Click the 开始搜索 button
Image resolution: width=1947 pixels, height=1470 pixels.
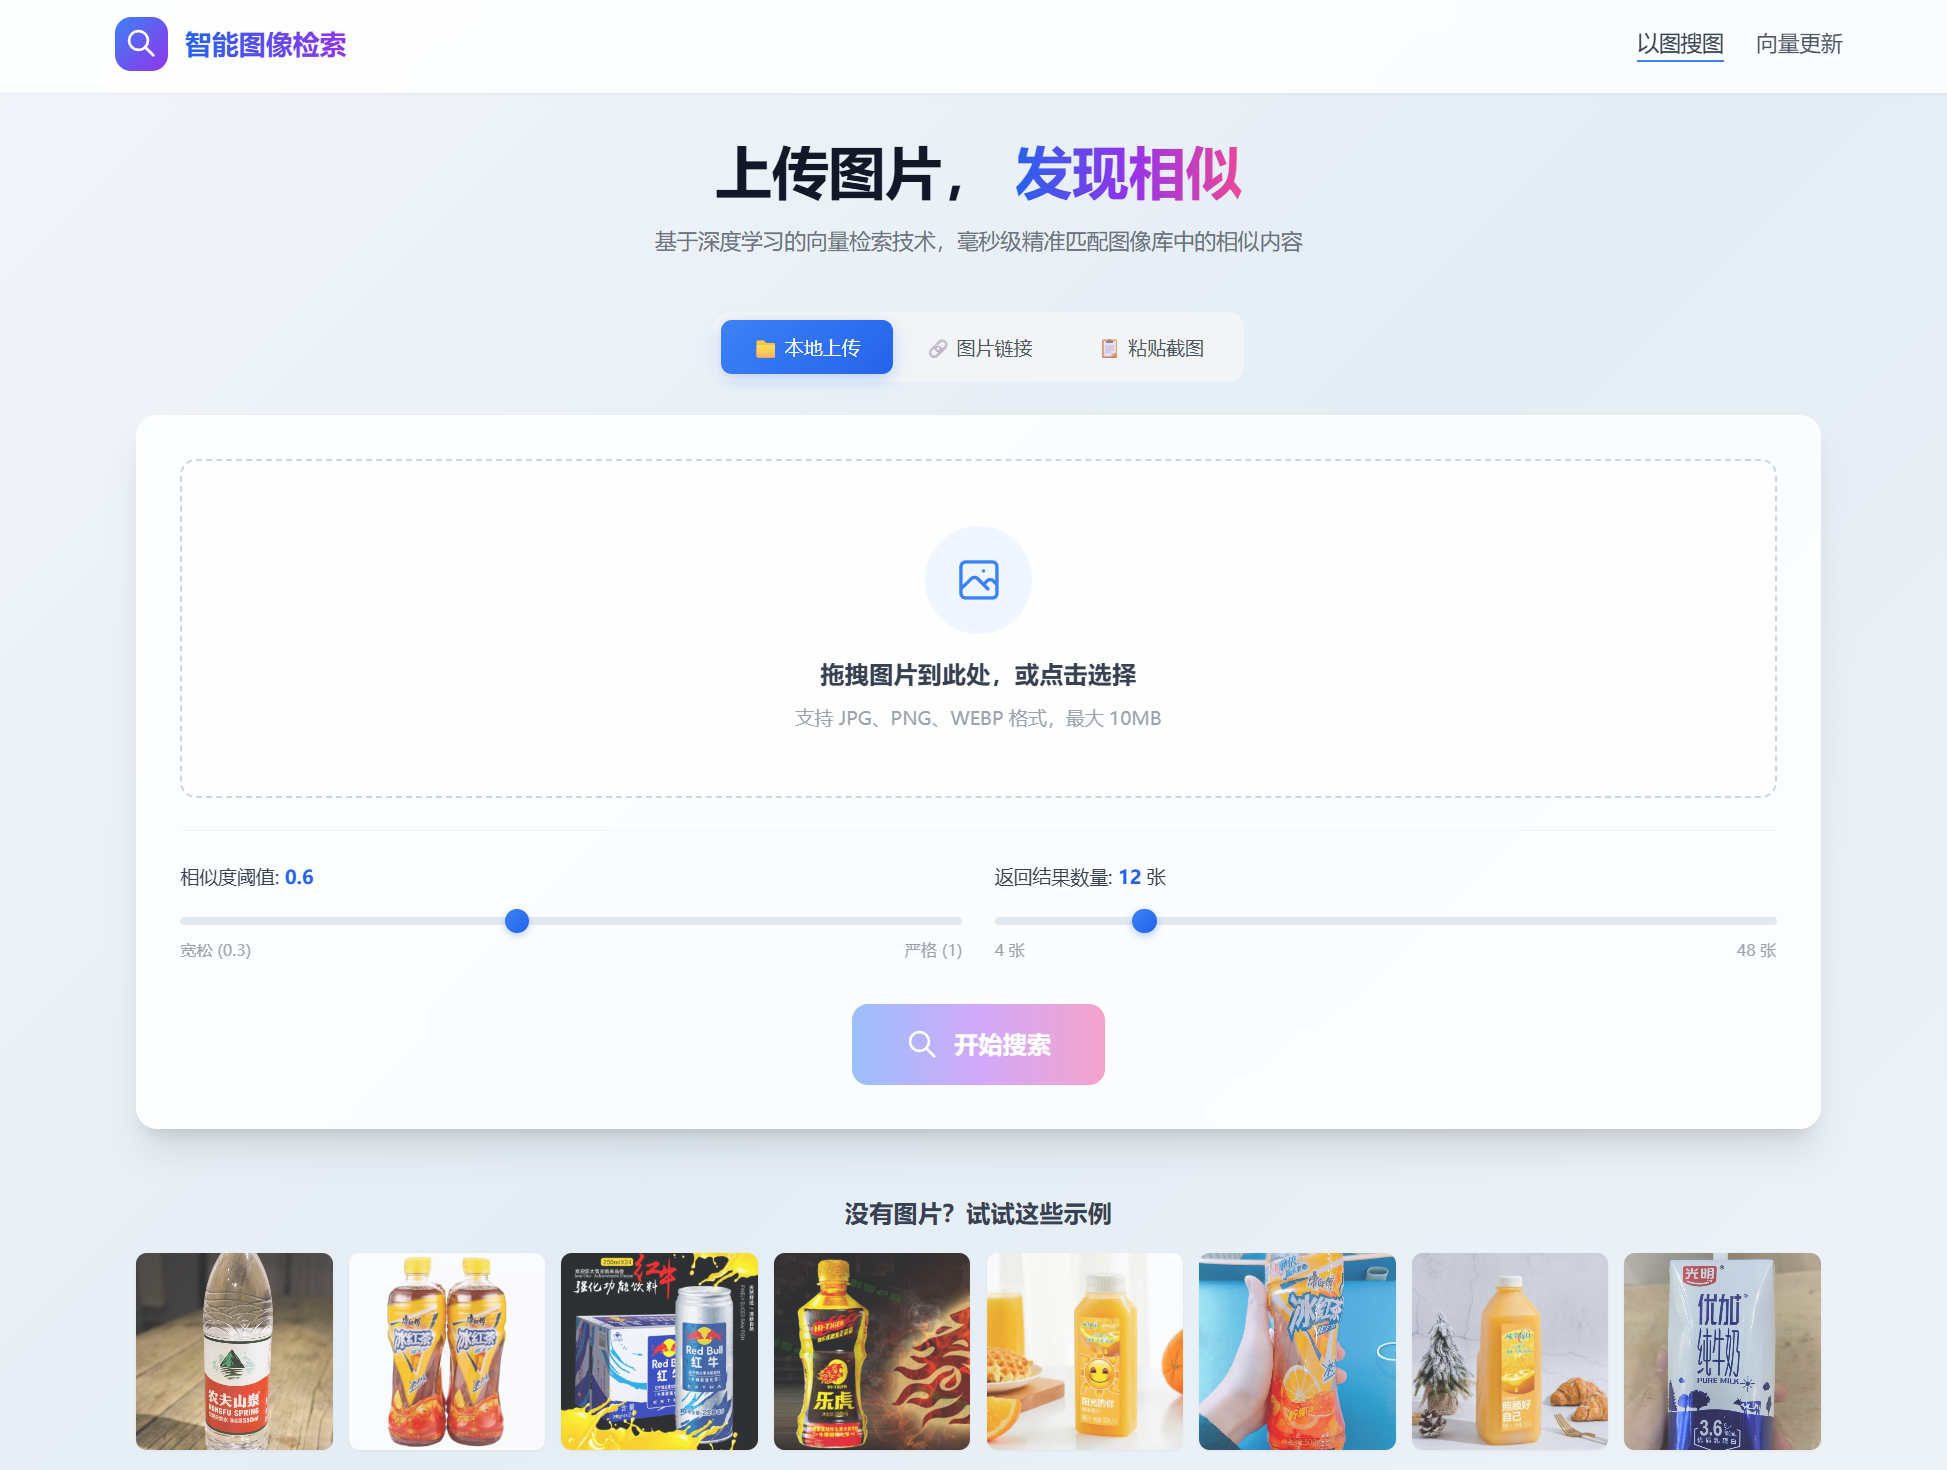[x=978, y=1044]
